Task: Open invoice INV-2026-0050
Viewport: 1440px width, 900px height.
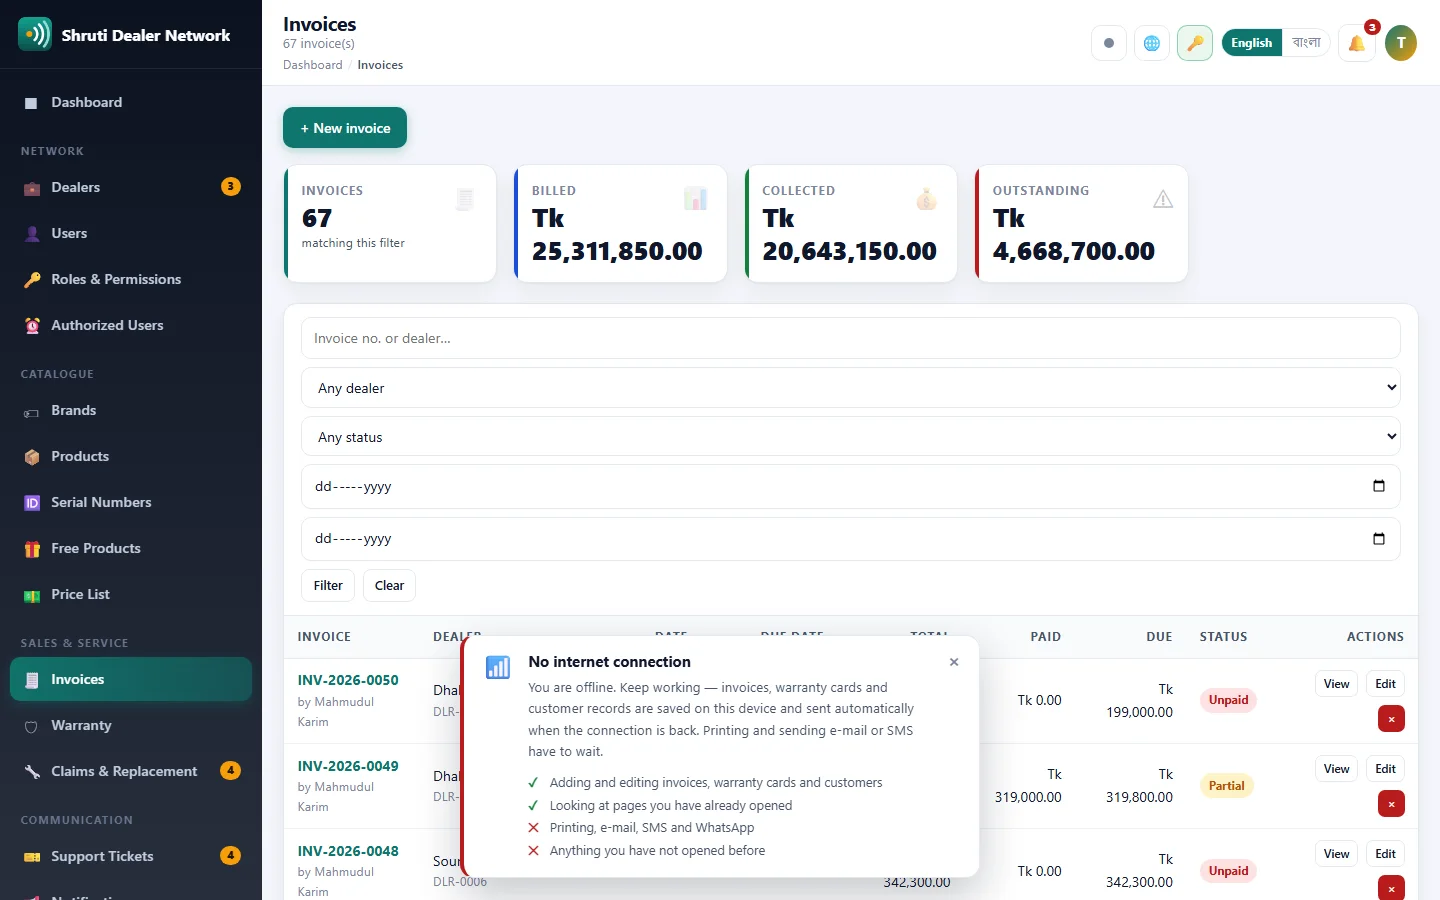Action: pyautogui.click(x=348, y=680)
